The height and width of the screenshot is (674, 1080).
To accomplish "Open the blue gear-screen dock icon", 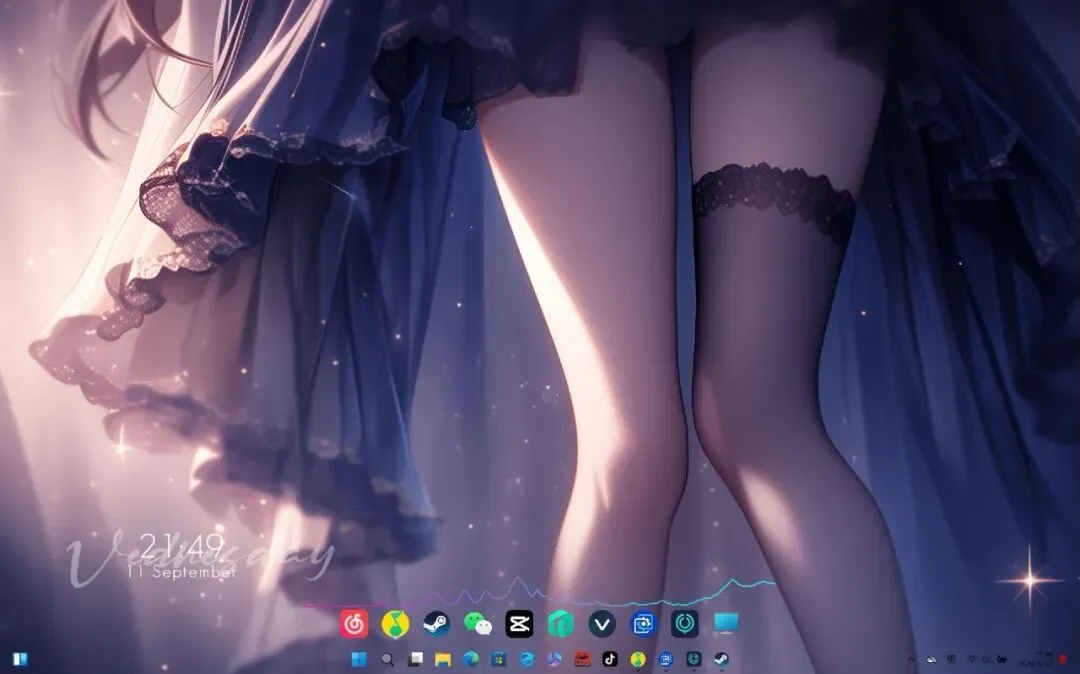I will coord(643,624).
